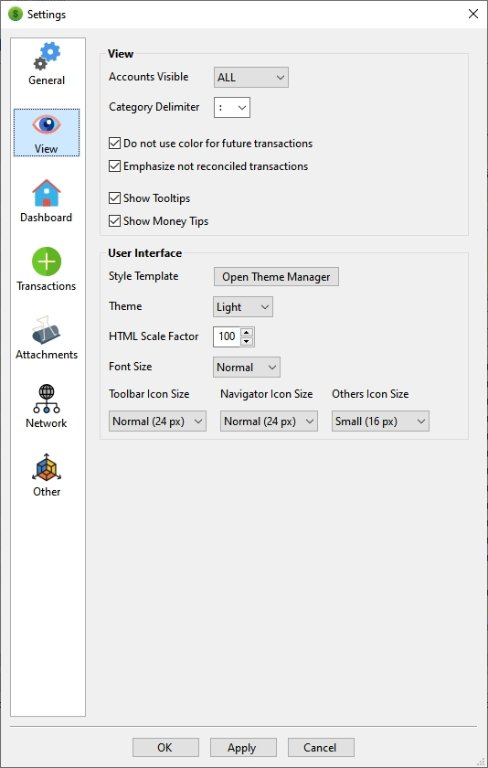This screenshot has width=488, height=768.
Task: Click the green dollar app icon in title bar
Action: pyautogui.click(x=16, y=14)
